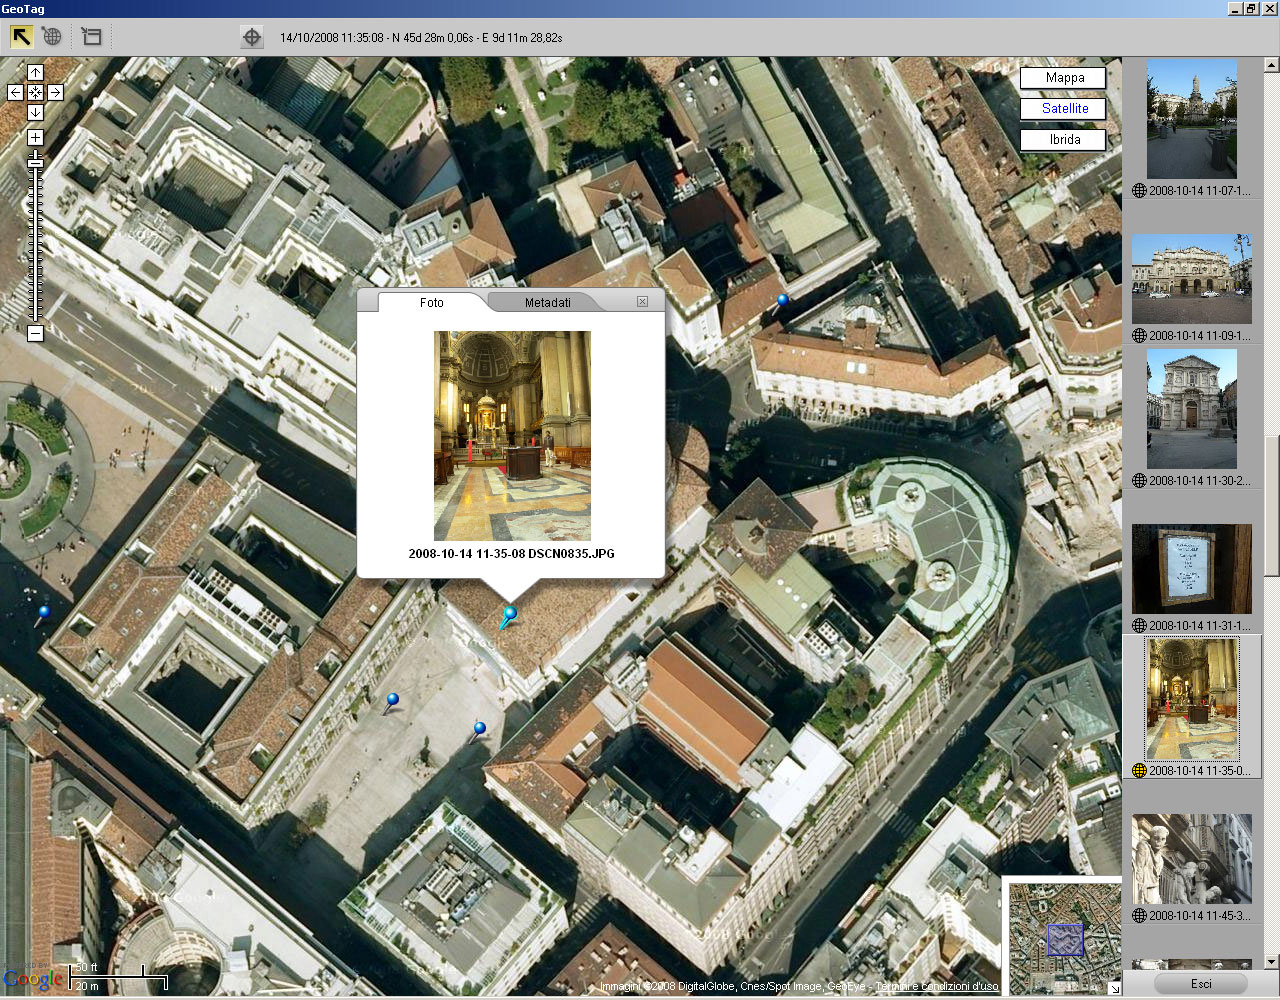The width and height of the screenshot is (1280, 1000).
Task: Click blue pin at left of the square
Action: click(391, 702)
